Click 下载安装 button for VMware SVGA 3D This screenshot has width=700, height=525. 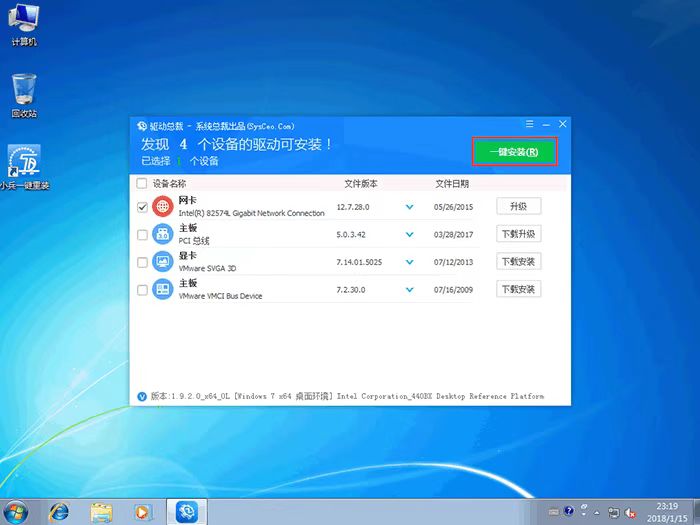519,261
